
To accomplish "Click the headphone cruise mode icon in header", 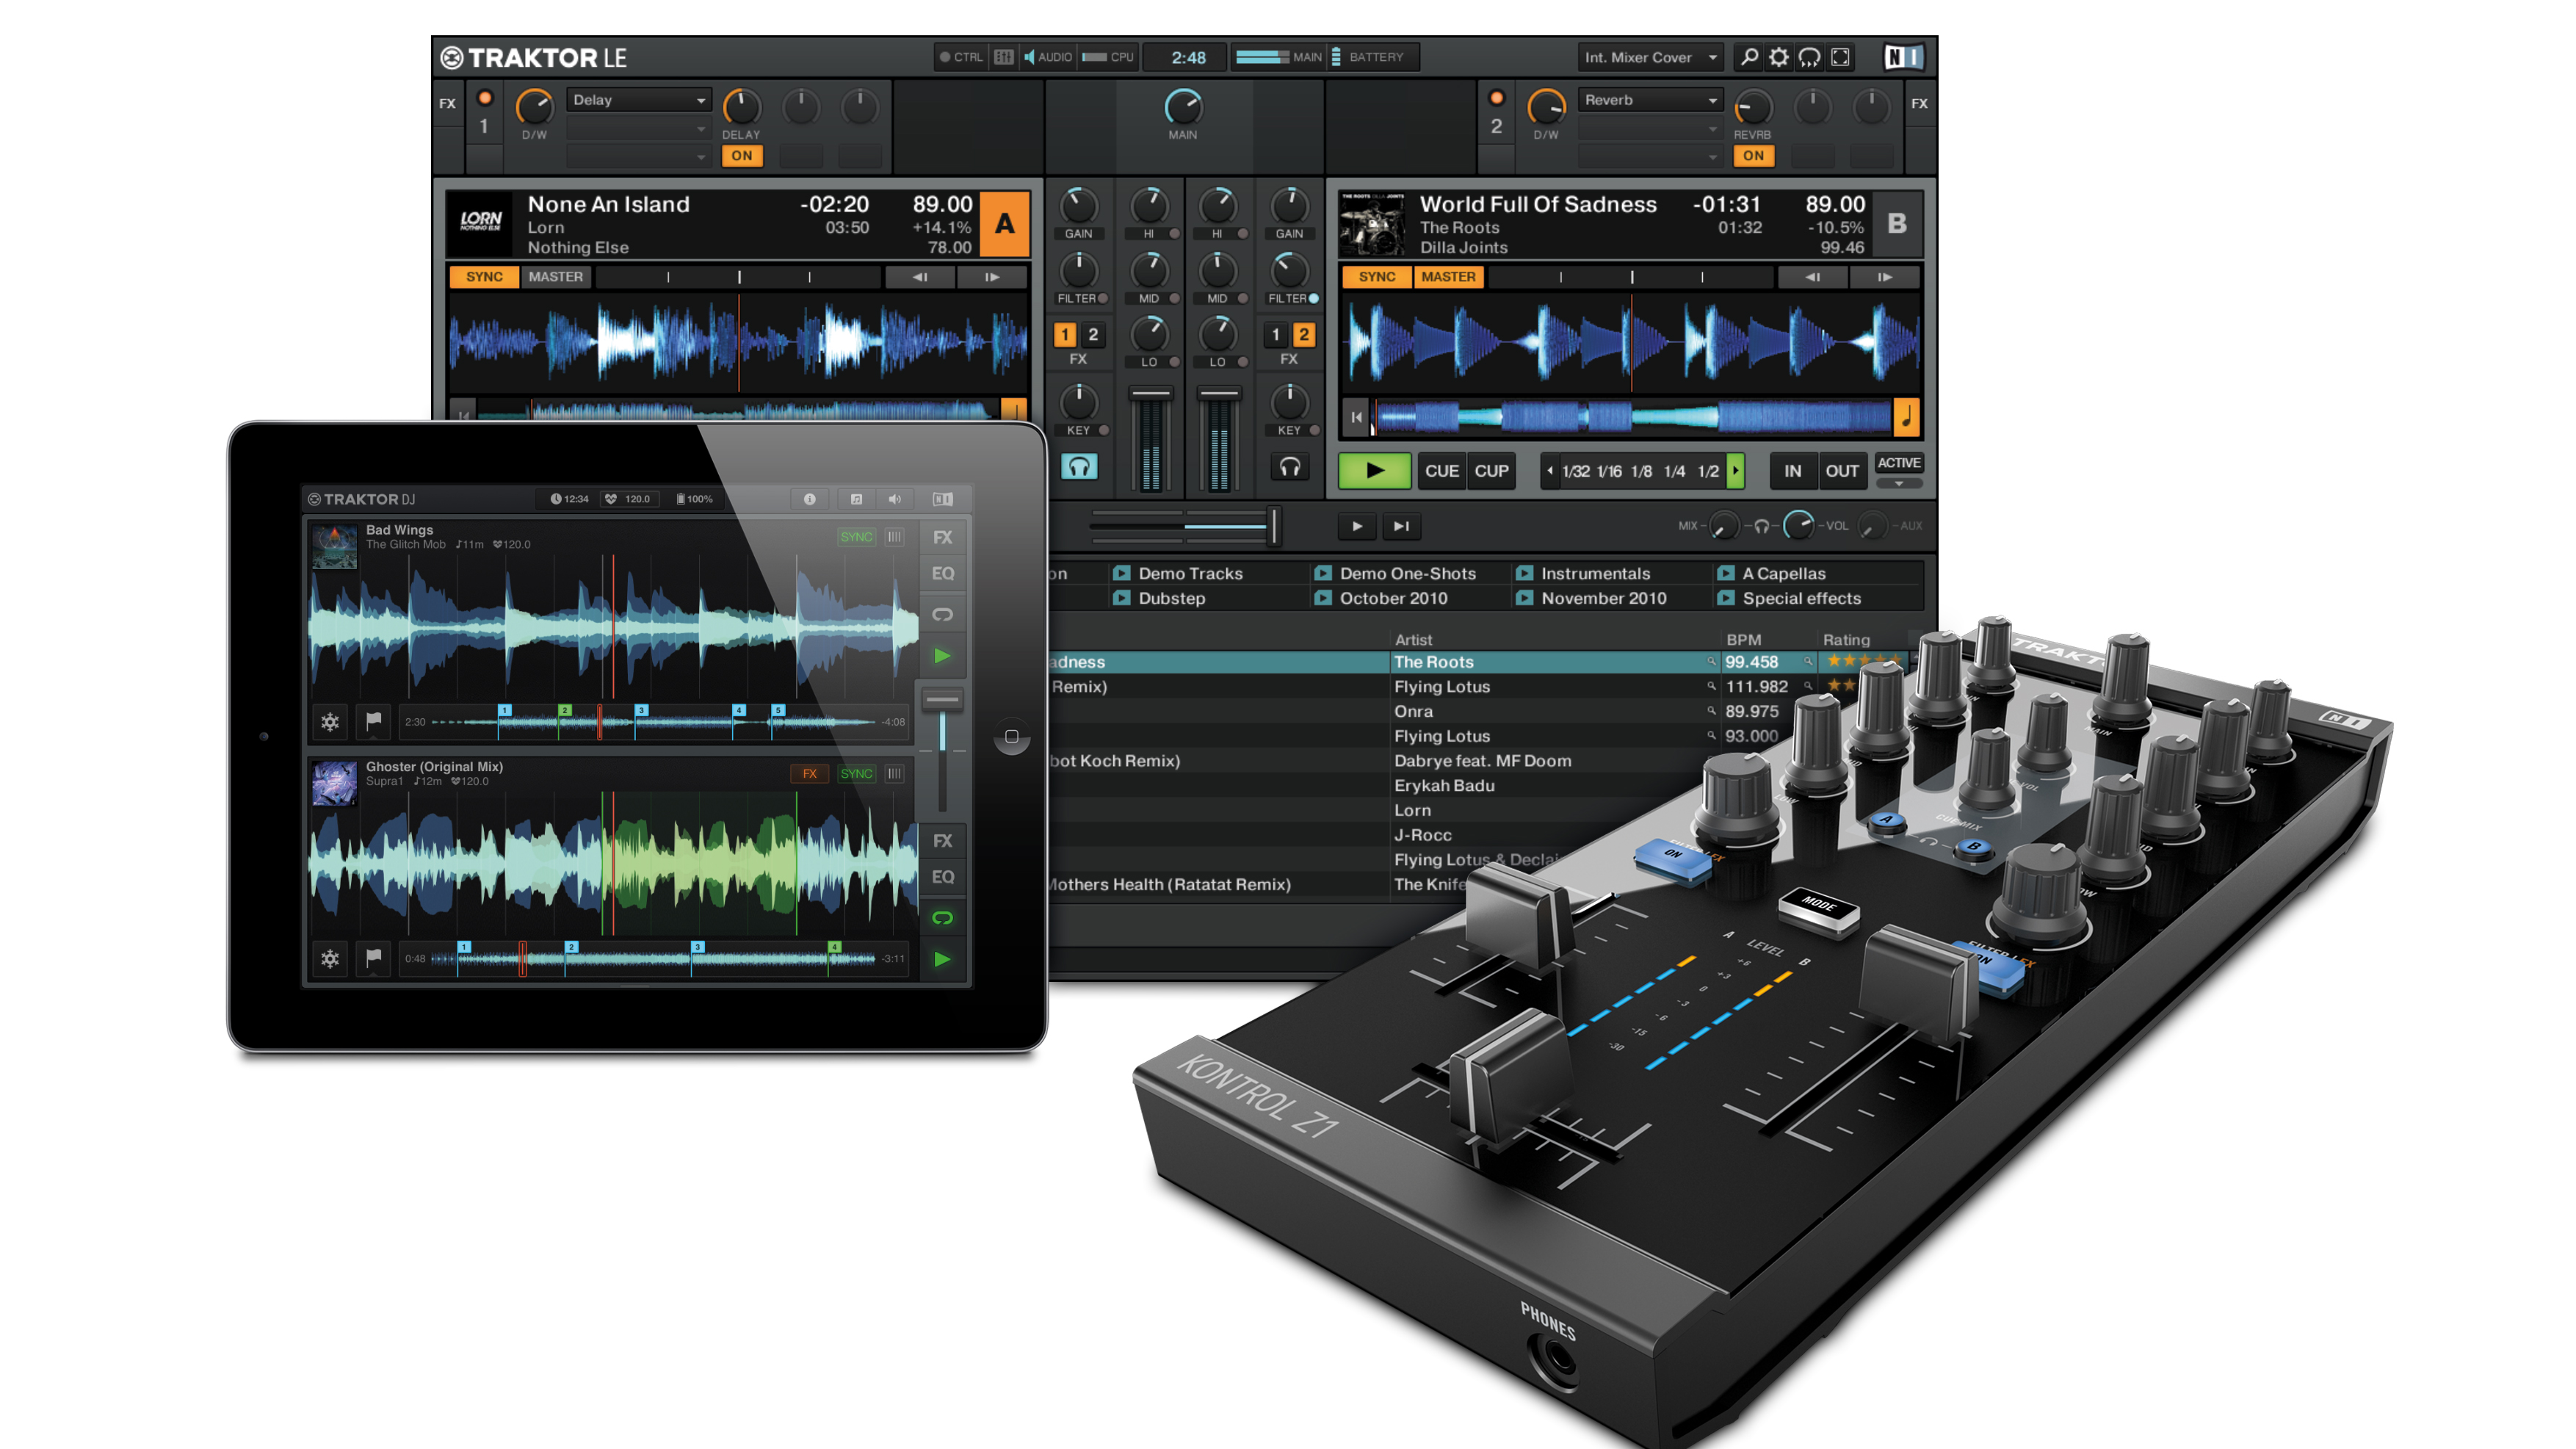I will click(x=1810, y=57).
